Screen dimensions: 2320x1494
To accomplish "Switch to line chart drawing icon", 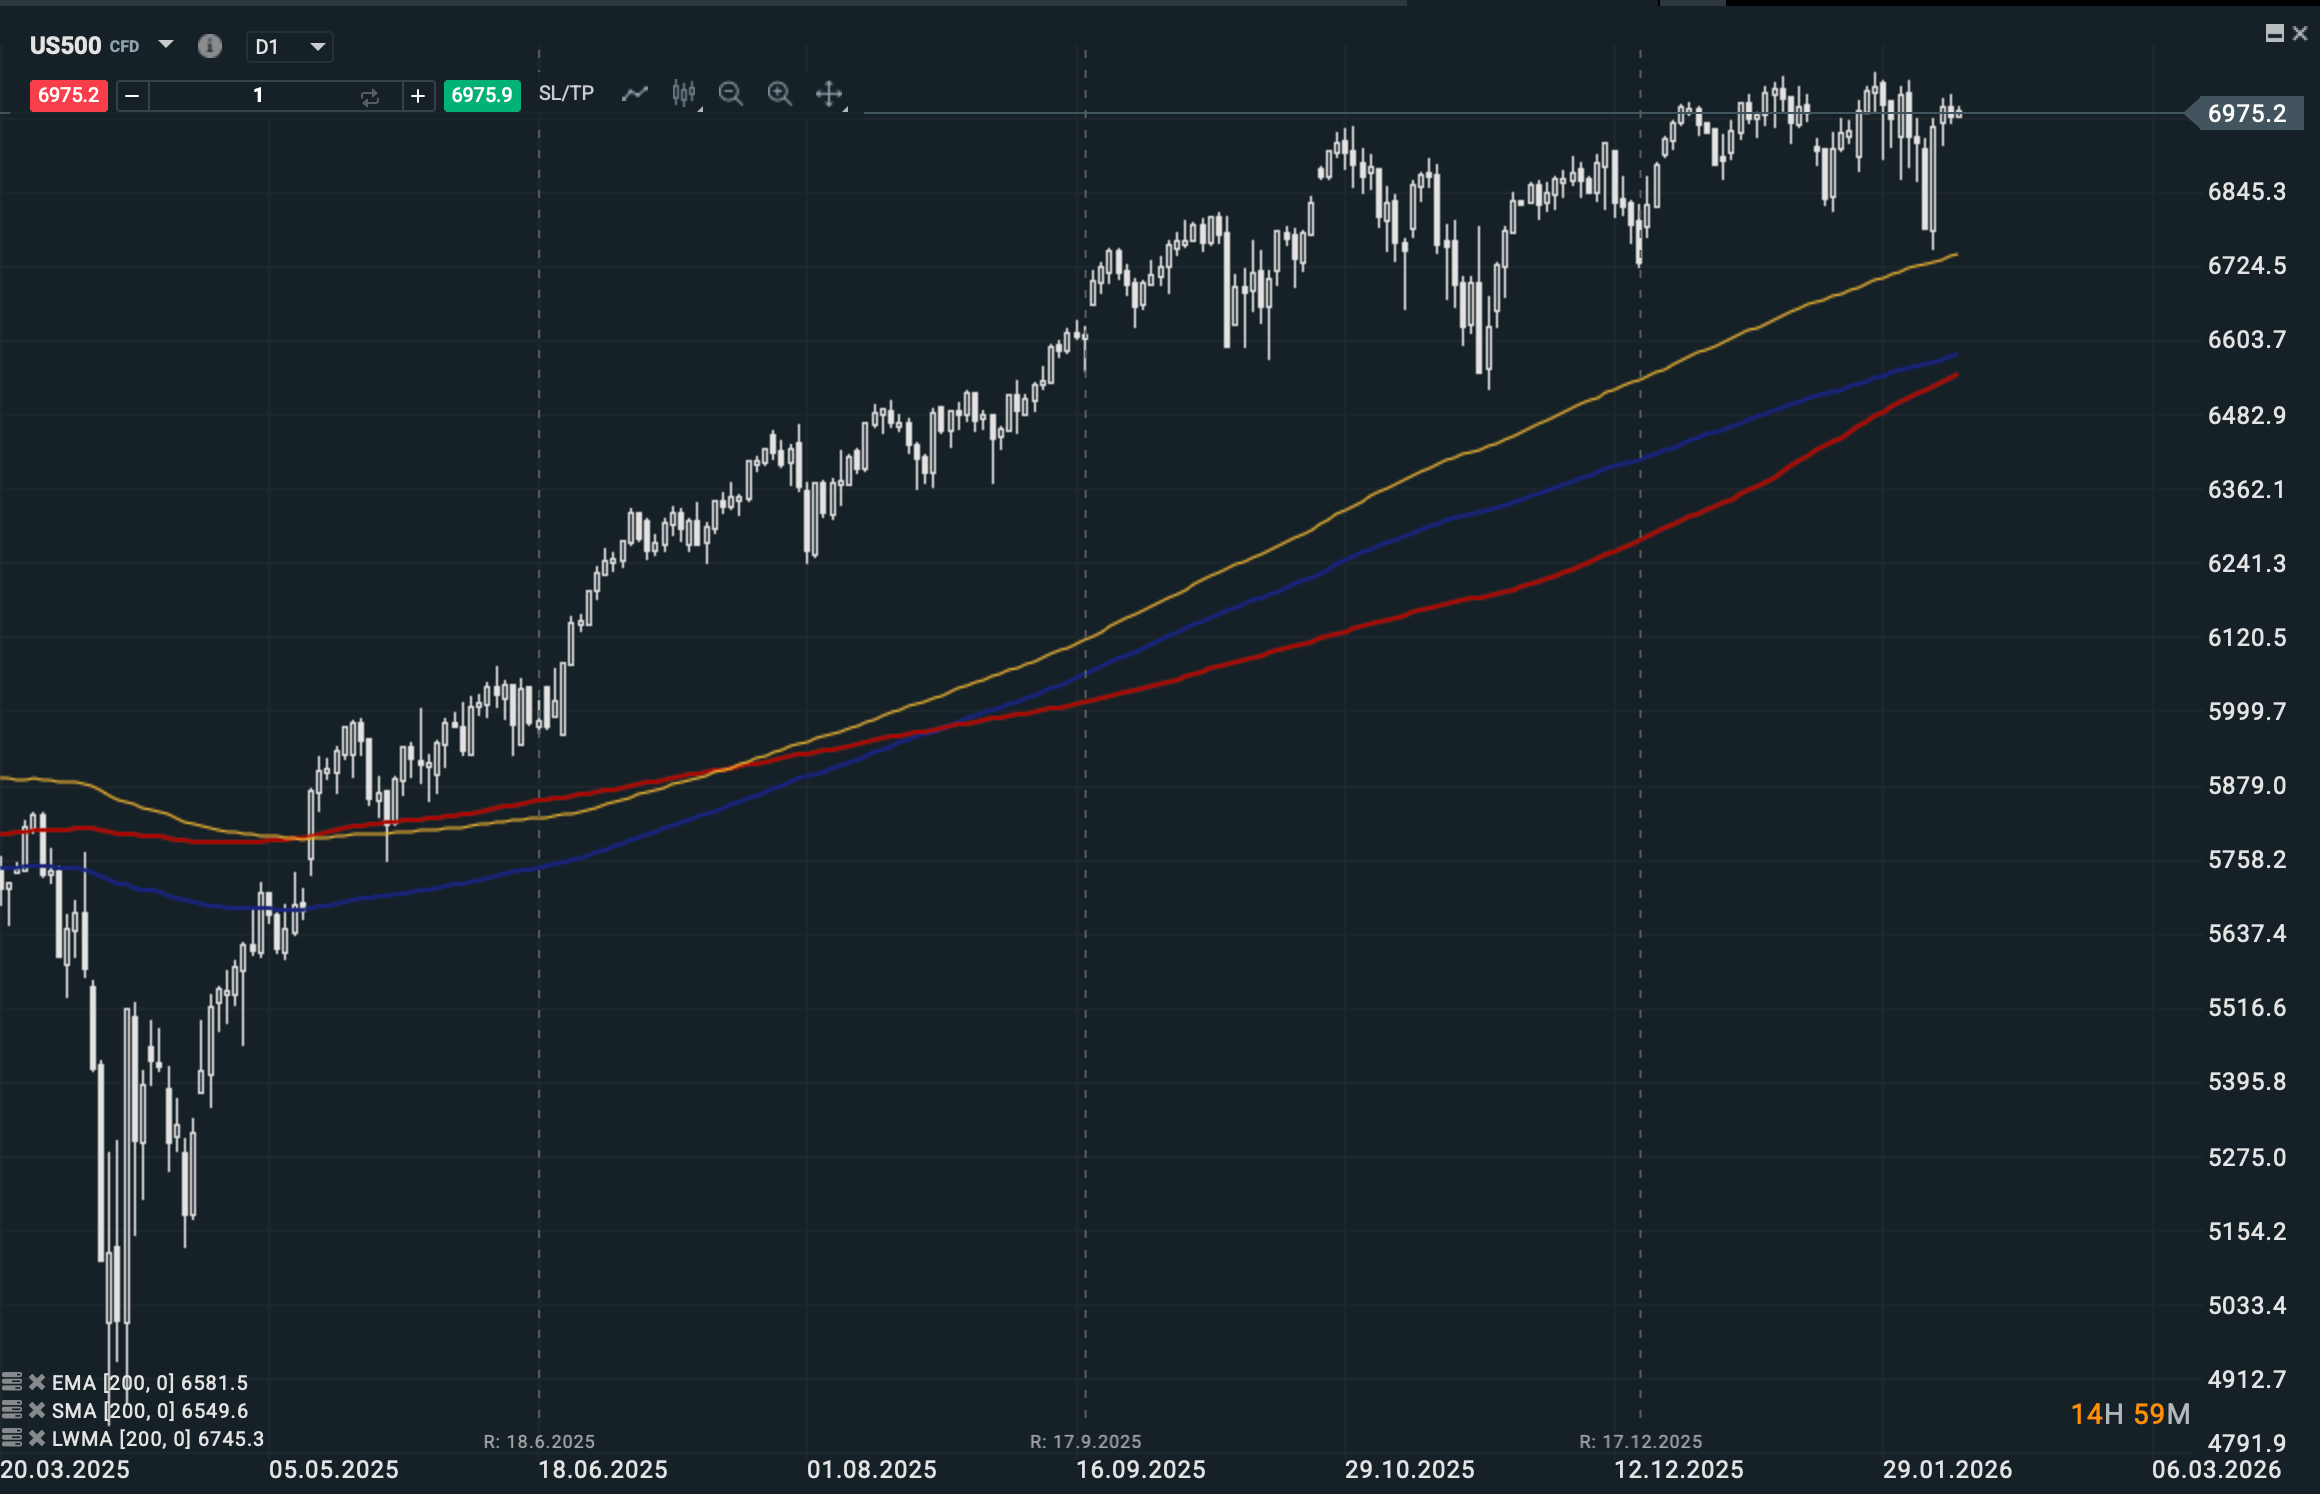I will 635,94.
